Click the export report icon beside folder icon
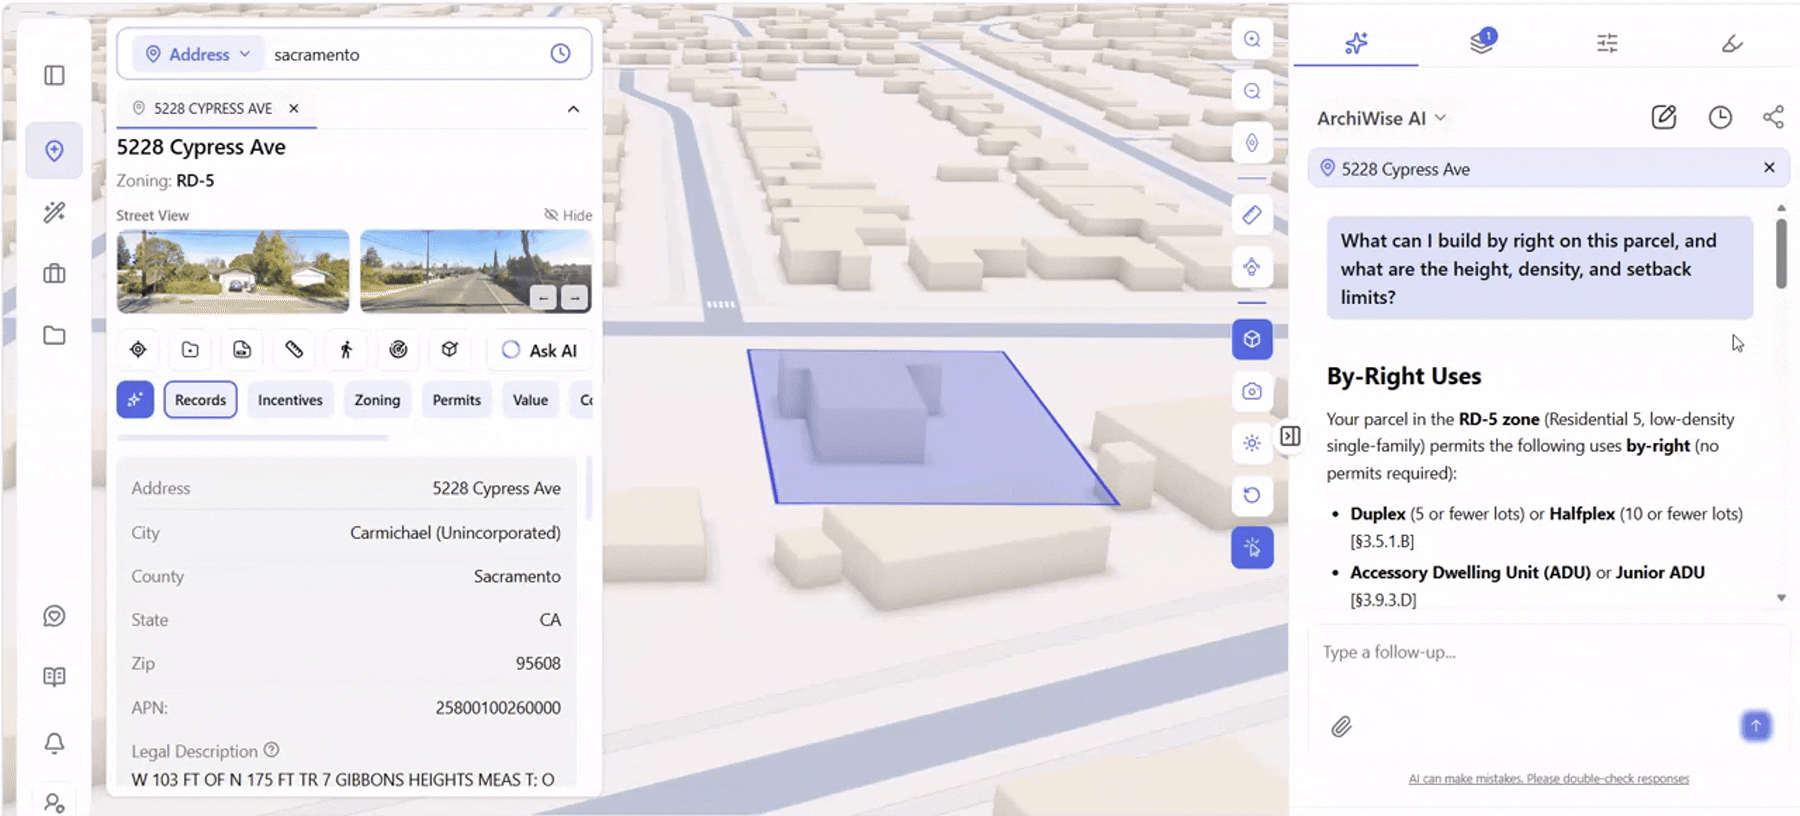 pos(242,349)
